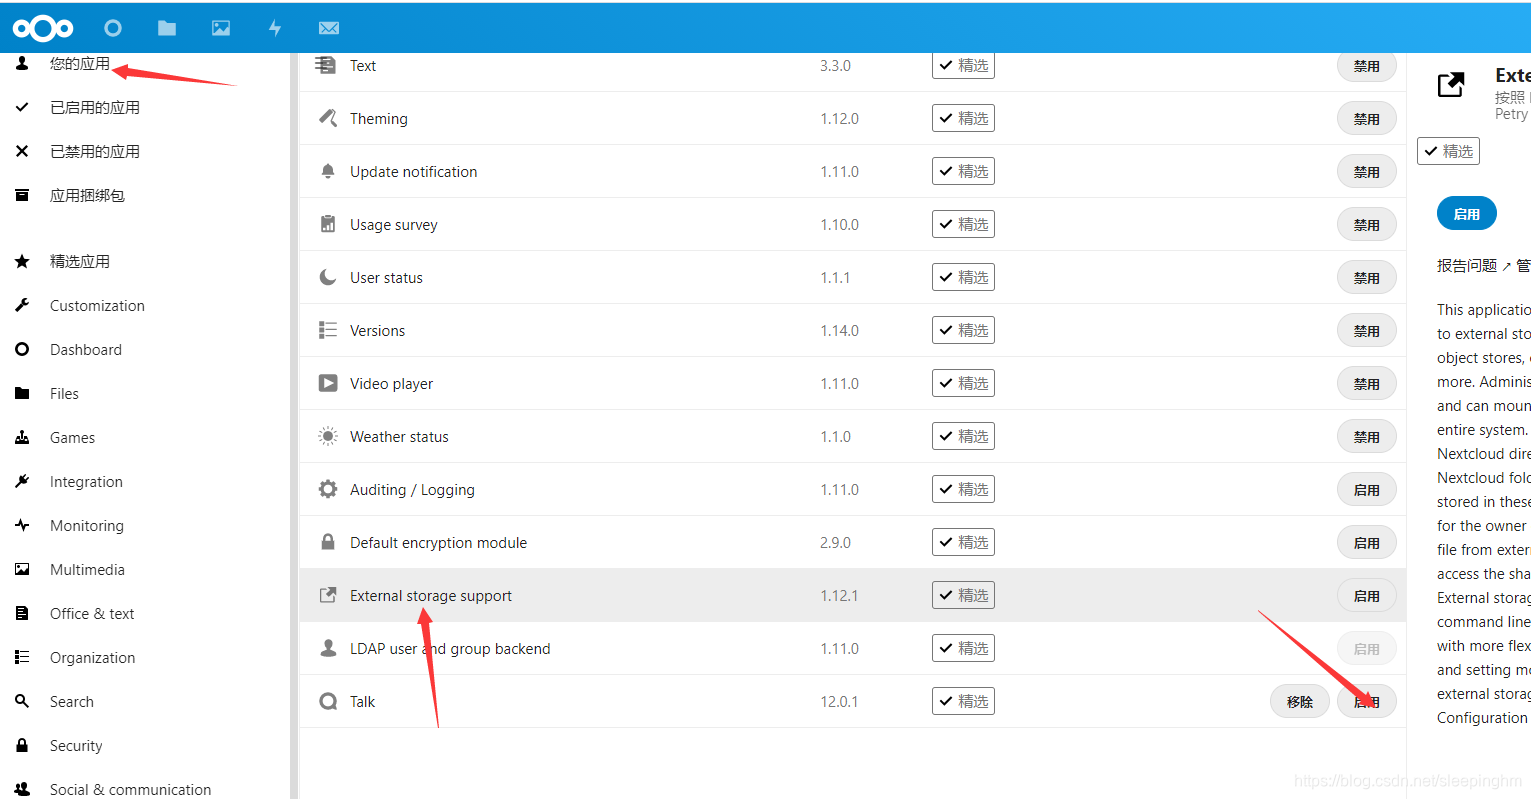Open 您的应用 (Your apps) section
The image size is (1531, 799).
click(80, 63)
